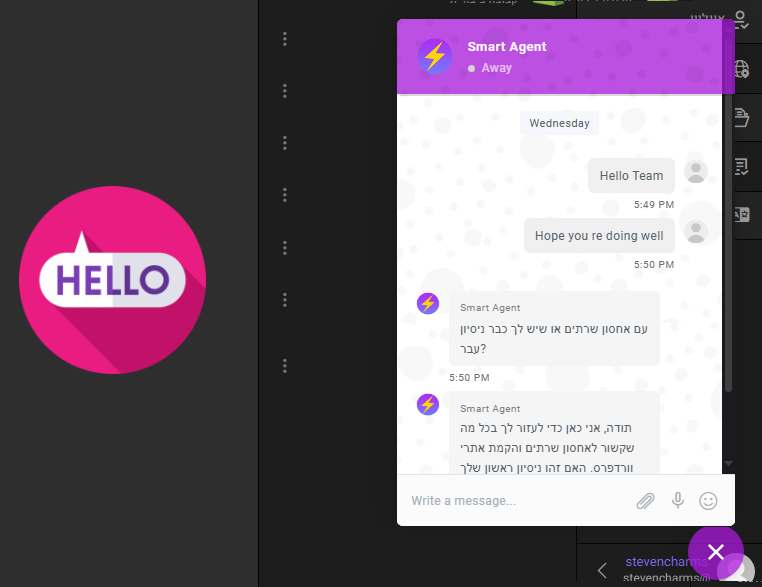The image size is (762, 587).
Task: Open the emoji picker smiley icon
Action: [708, 501]
